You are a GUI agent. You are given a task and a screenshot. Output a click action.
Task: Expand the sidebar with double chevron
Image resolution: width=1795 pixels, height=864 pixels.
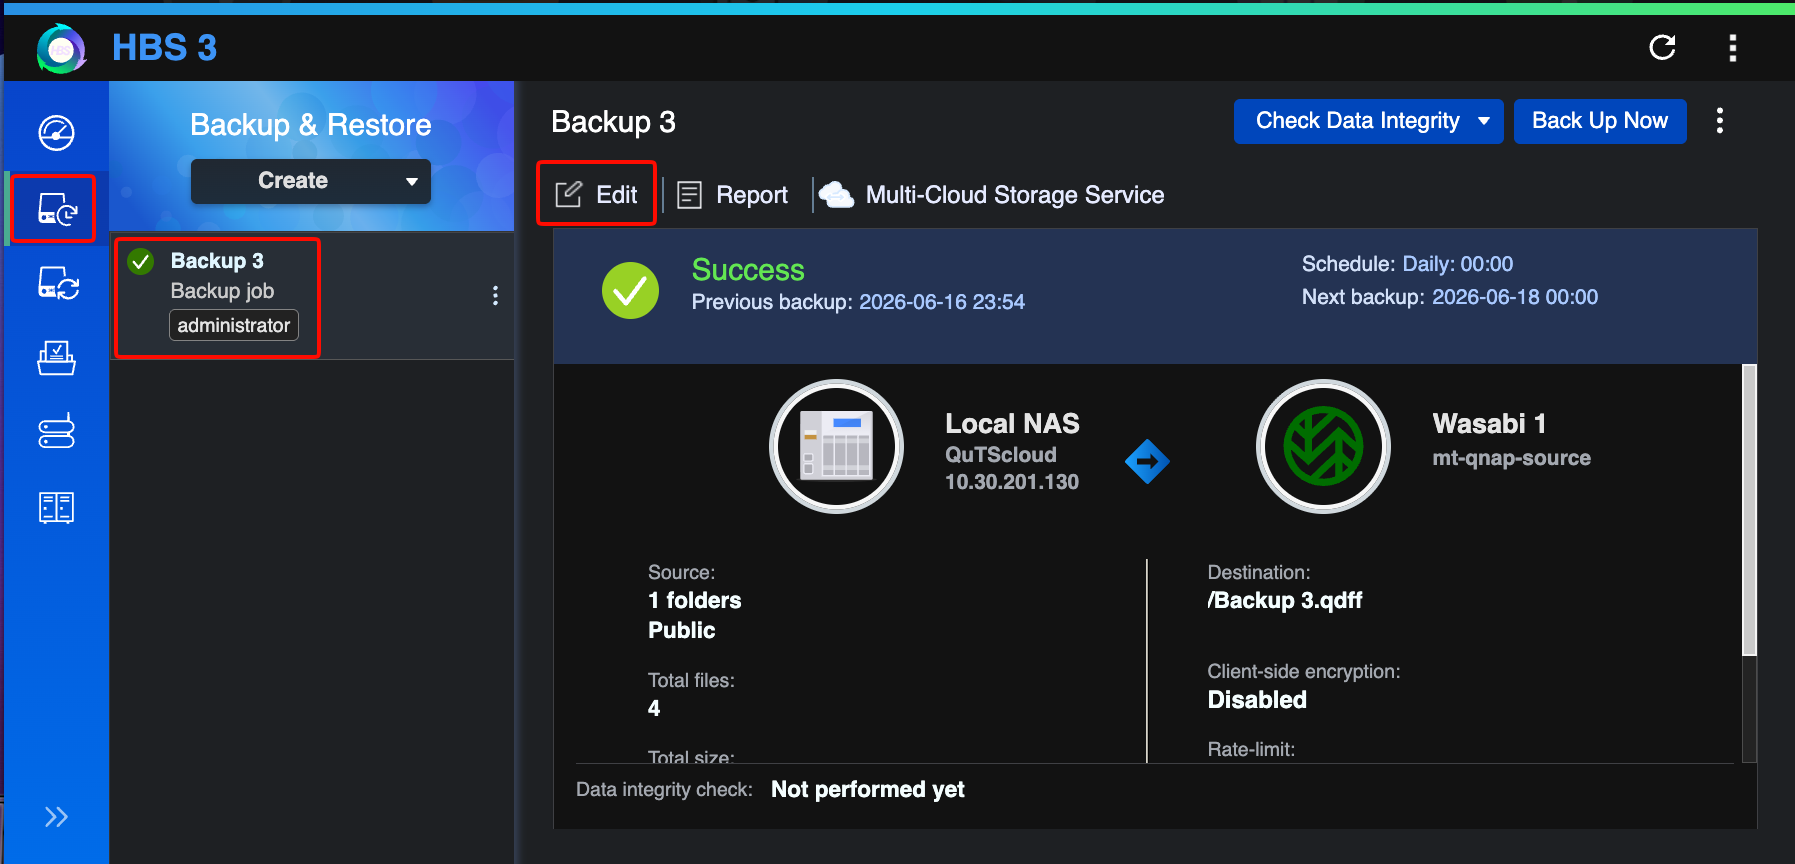56,817
